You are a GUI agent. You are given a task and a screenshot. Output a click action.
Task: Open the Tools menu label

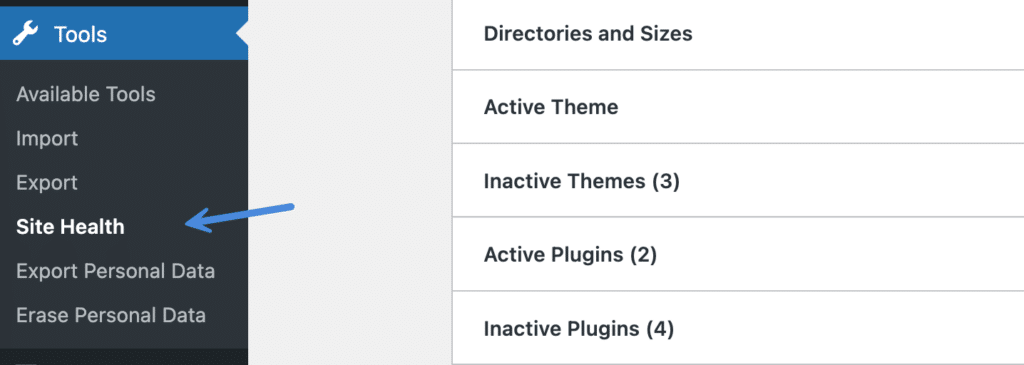80,34
